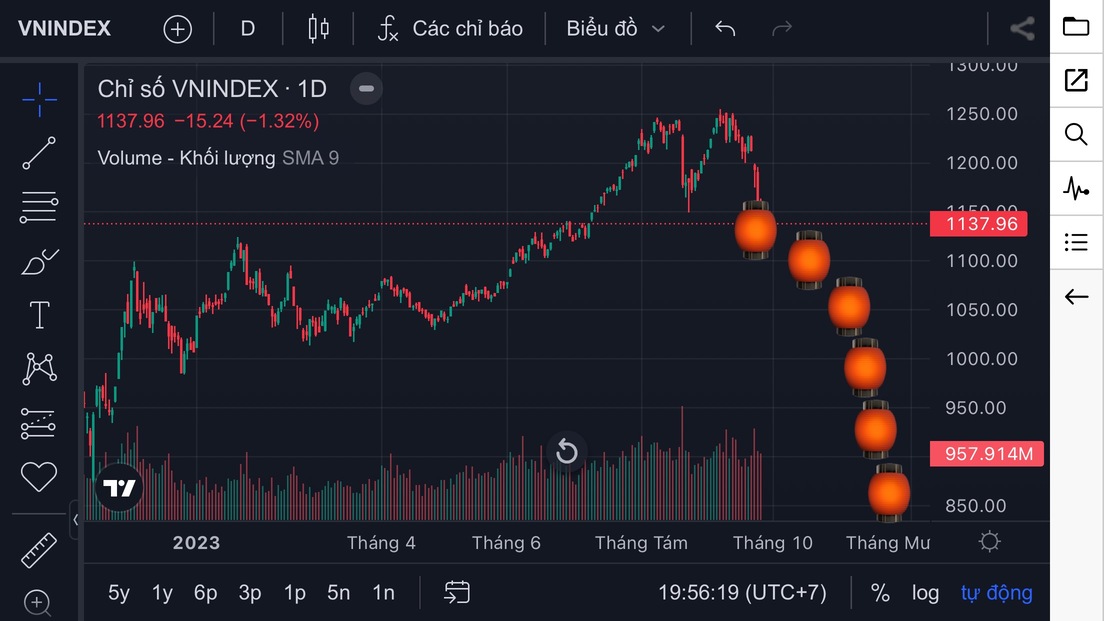1104x621 pixels.
Task: Expand the Biểu đồ dropdown
Action: click(616, 29)
